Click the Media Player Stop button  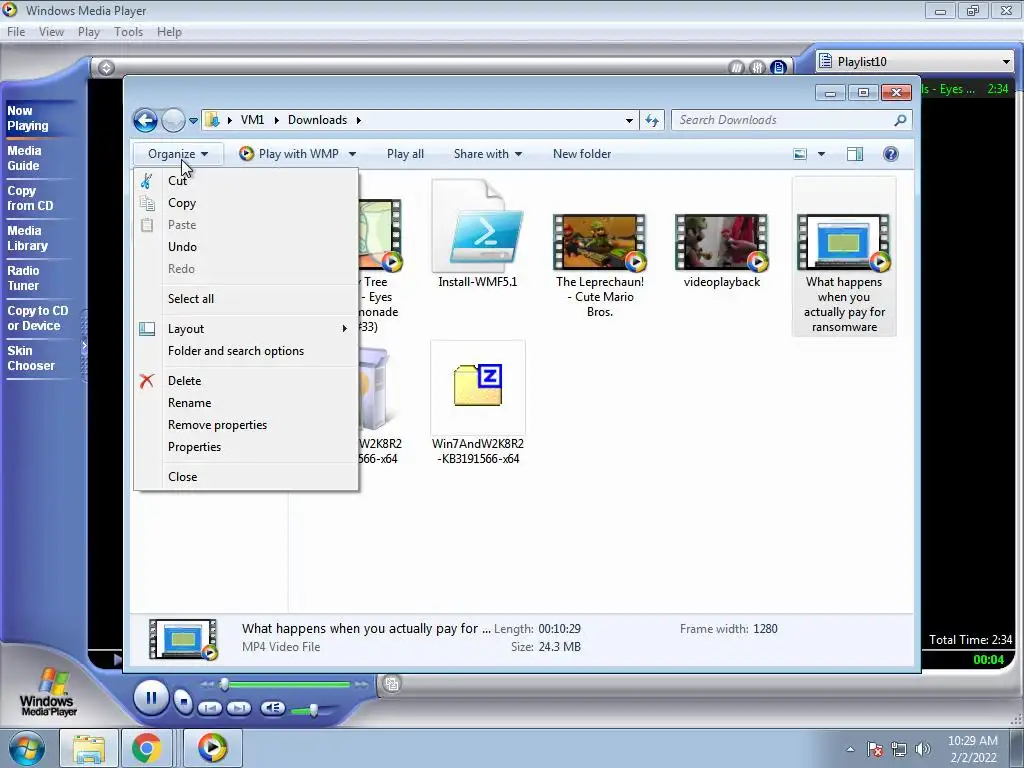184,702
